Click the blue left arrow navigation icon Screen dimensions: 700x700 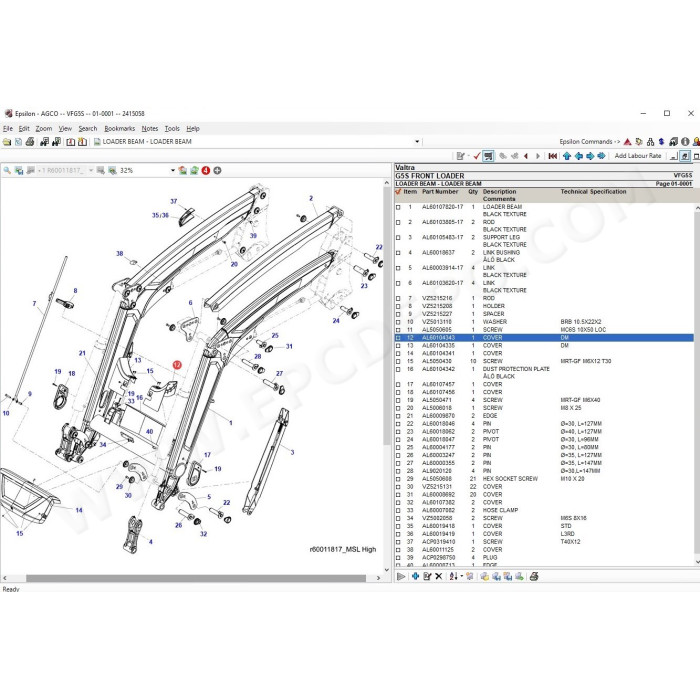(x=579, y=156)
